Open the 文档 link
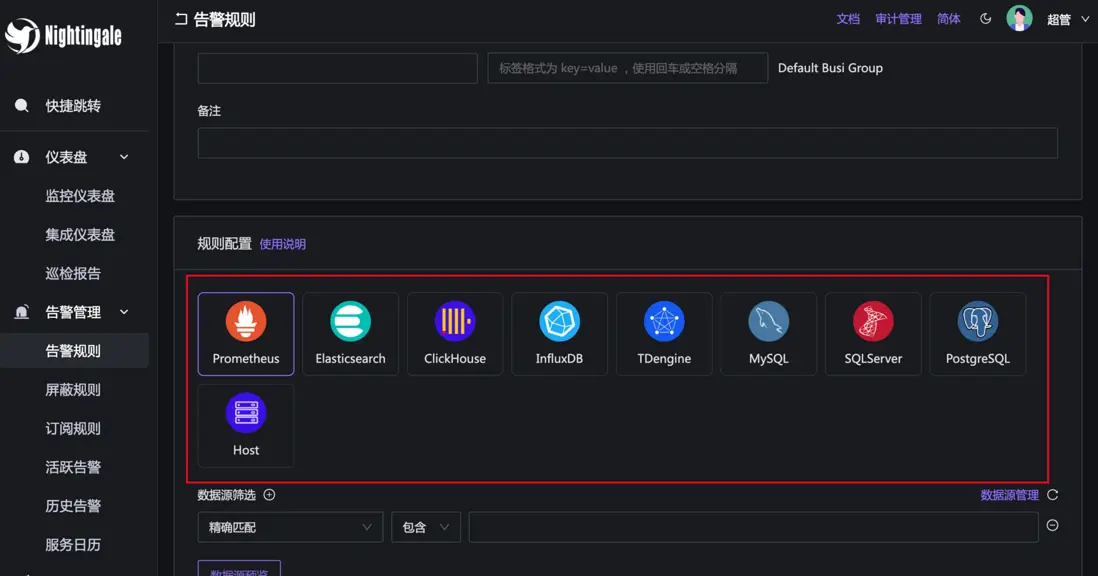The image size is (1098, 576). 847,19
